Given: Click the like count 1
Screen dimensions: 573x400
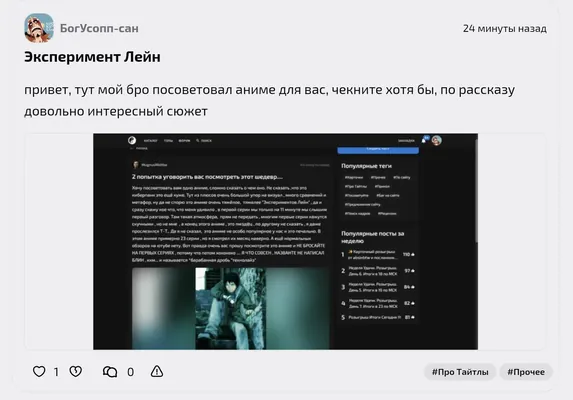Looking at the screenshot, I should [56, 372].
